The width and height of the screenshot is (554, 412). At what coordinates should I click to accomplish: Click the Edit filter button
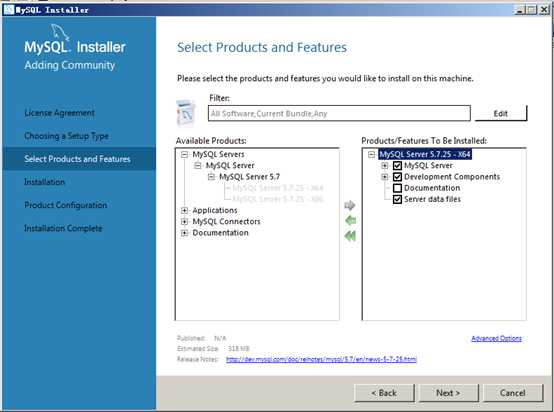coord(501,113)
